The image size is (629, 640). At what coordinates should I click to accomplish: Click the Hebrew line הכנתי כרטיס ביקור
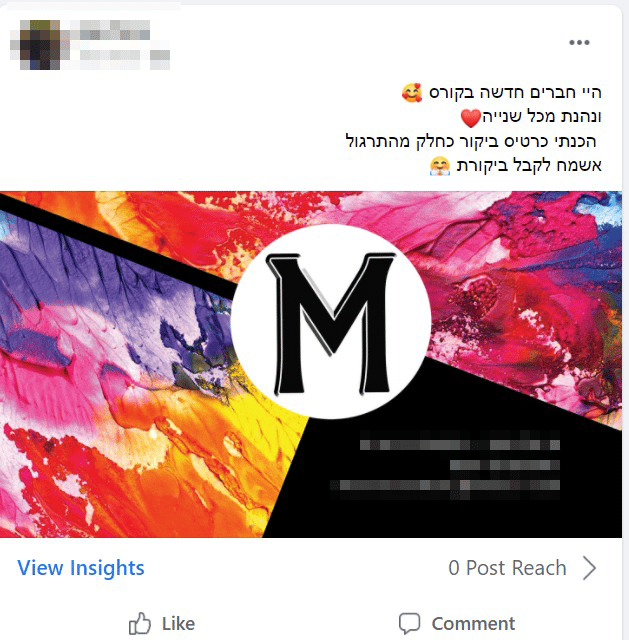(471, 142)
